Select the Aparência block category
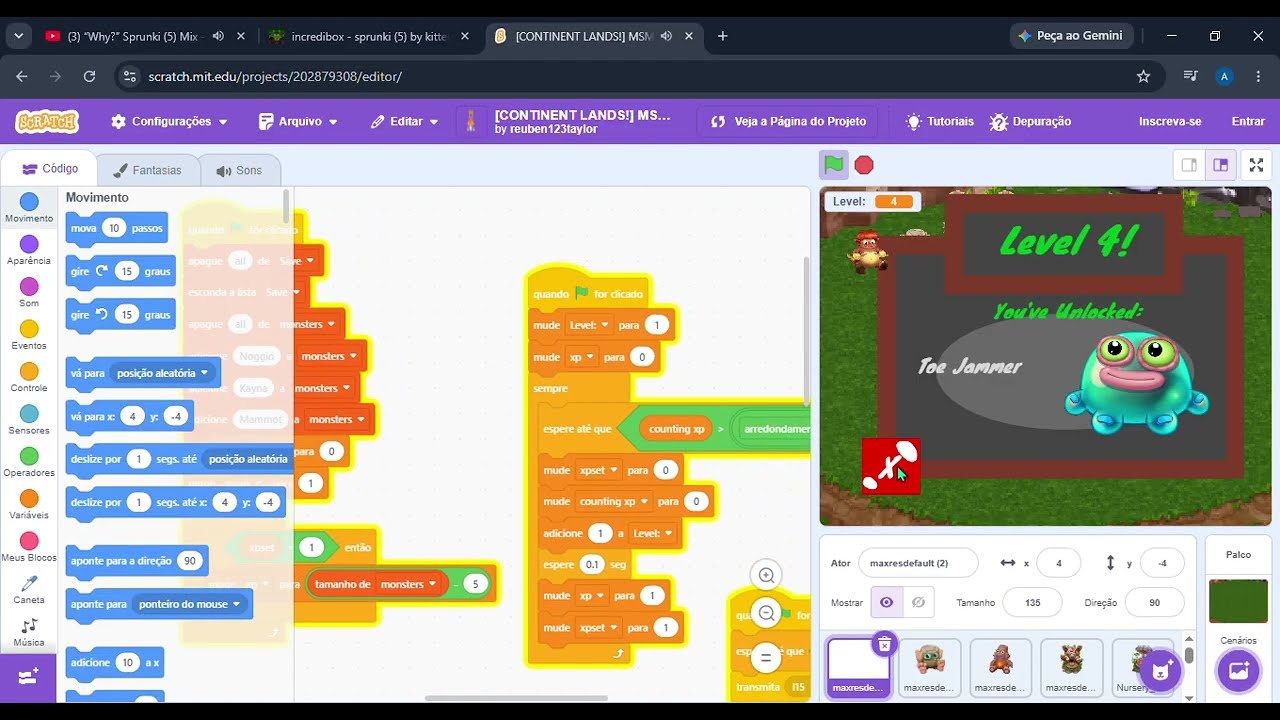The height and width of the screenshot is (720, 1280). click(29, 250)
